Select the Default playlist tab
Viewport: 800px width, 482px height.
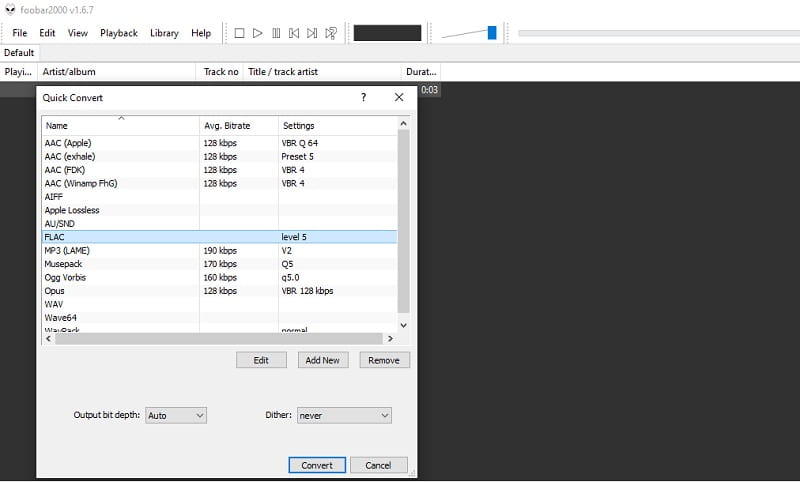pos(19,53)
